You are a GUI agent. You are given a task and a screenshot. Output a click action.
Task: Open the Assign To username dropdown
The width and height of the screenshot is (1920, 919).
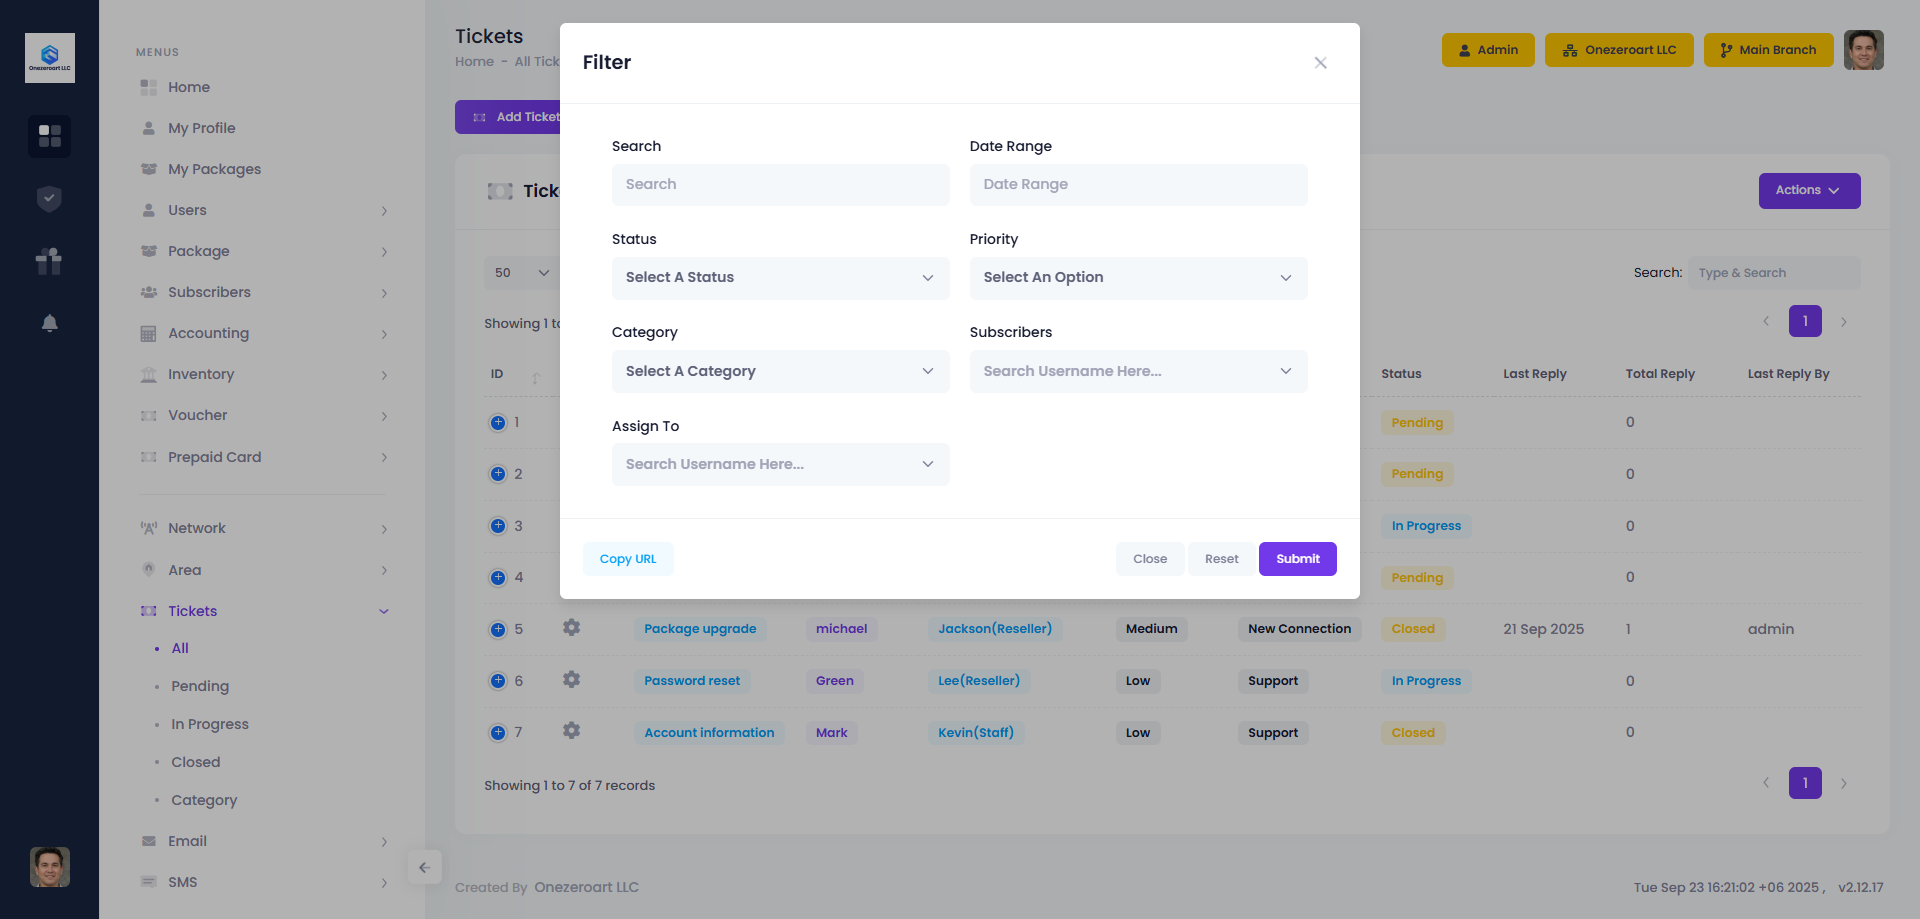pos(780,464)
